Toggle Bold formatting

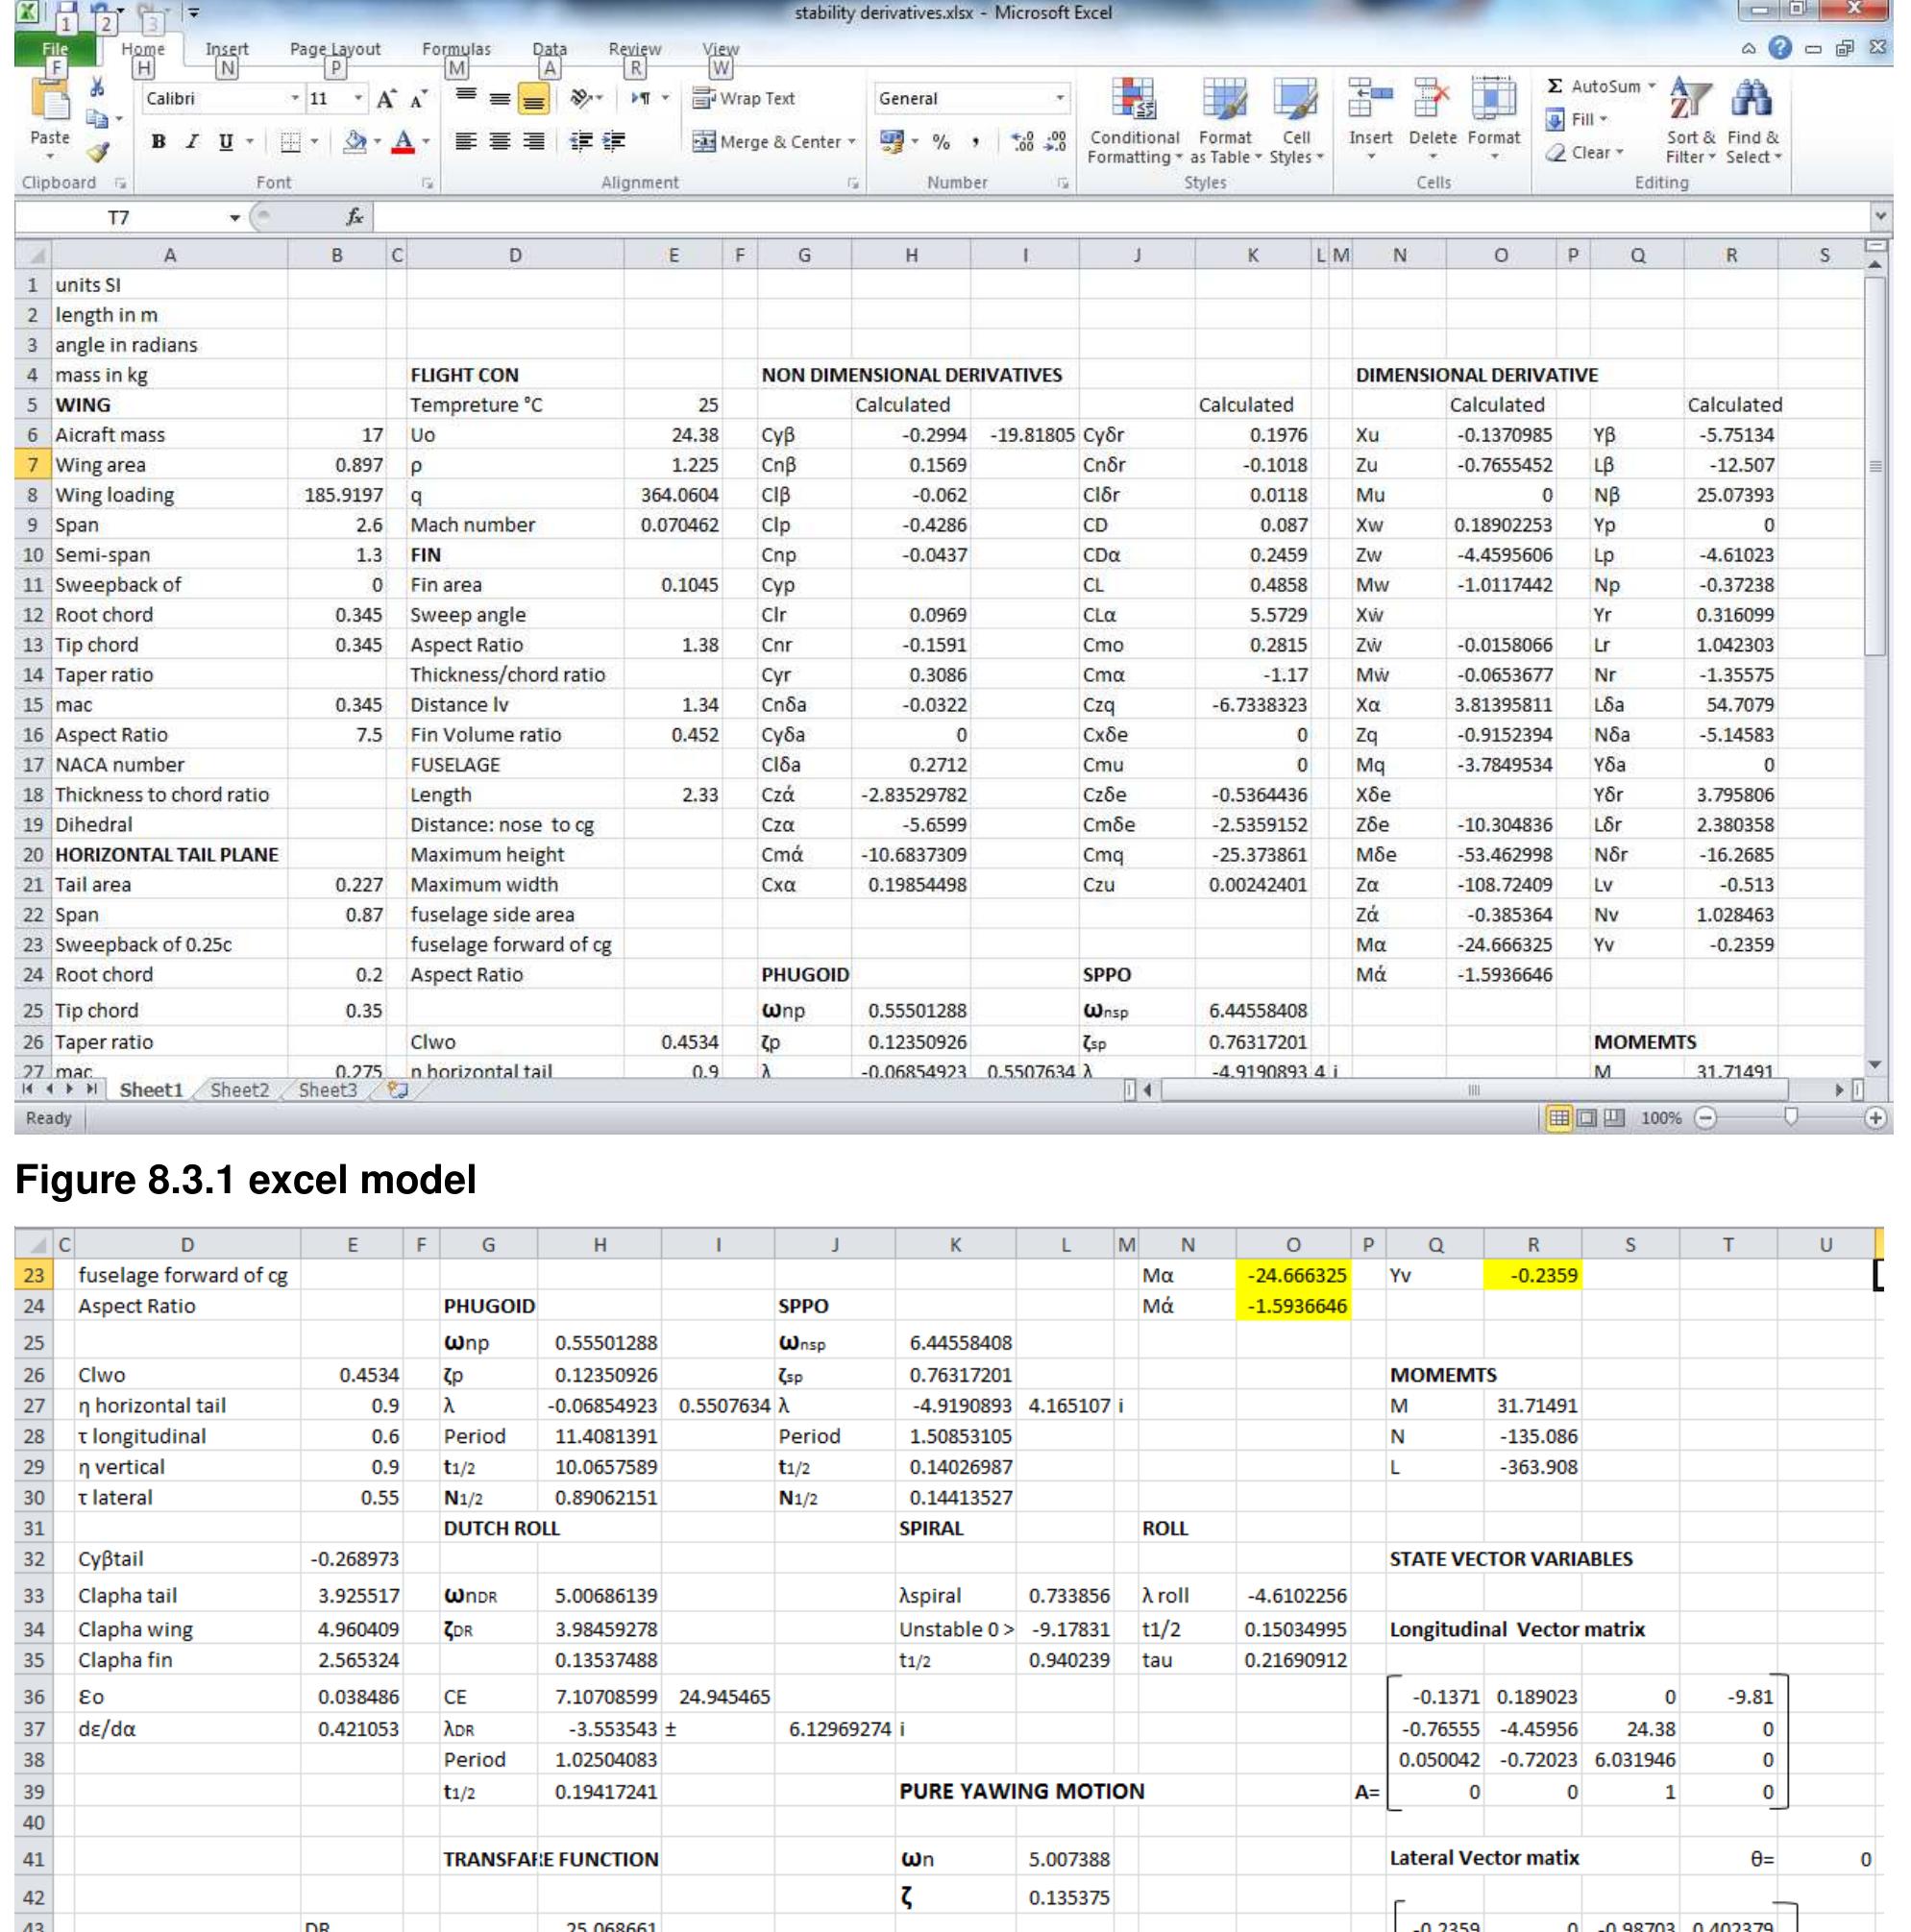(158, 142)
